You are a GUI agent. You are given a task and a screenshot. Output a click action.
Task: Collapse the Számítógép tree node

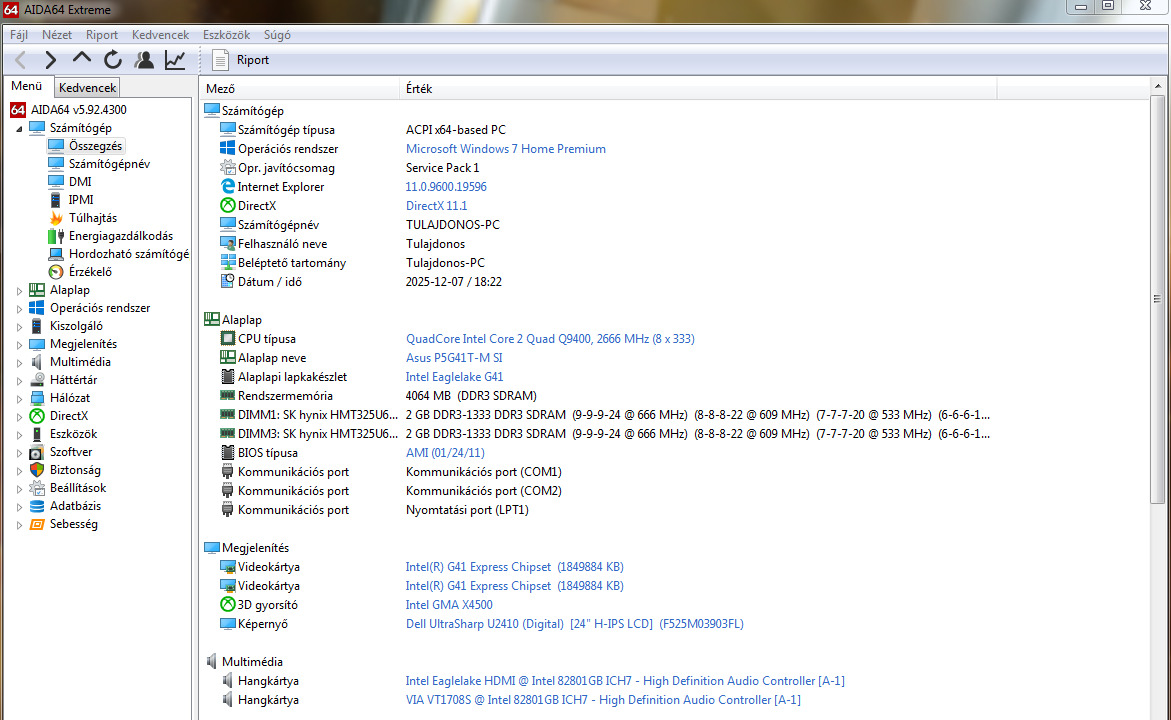pyautogui.click(x=19, y=128)
